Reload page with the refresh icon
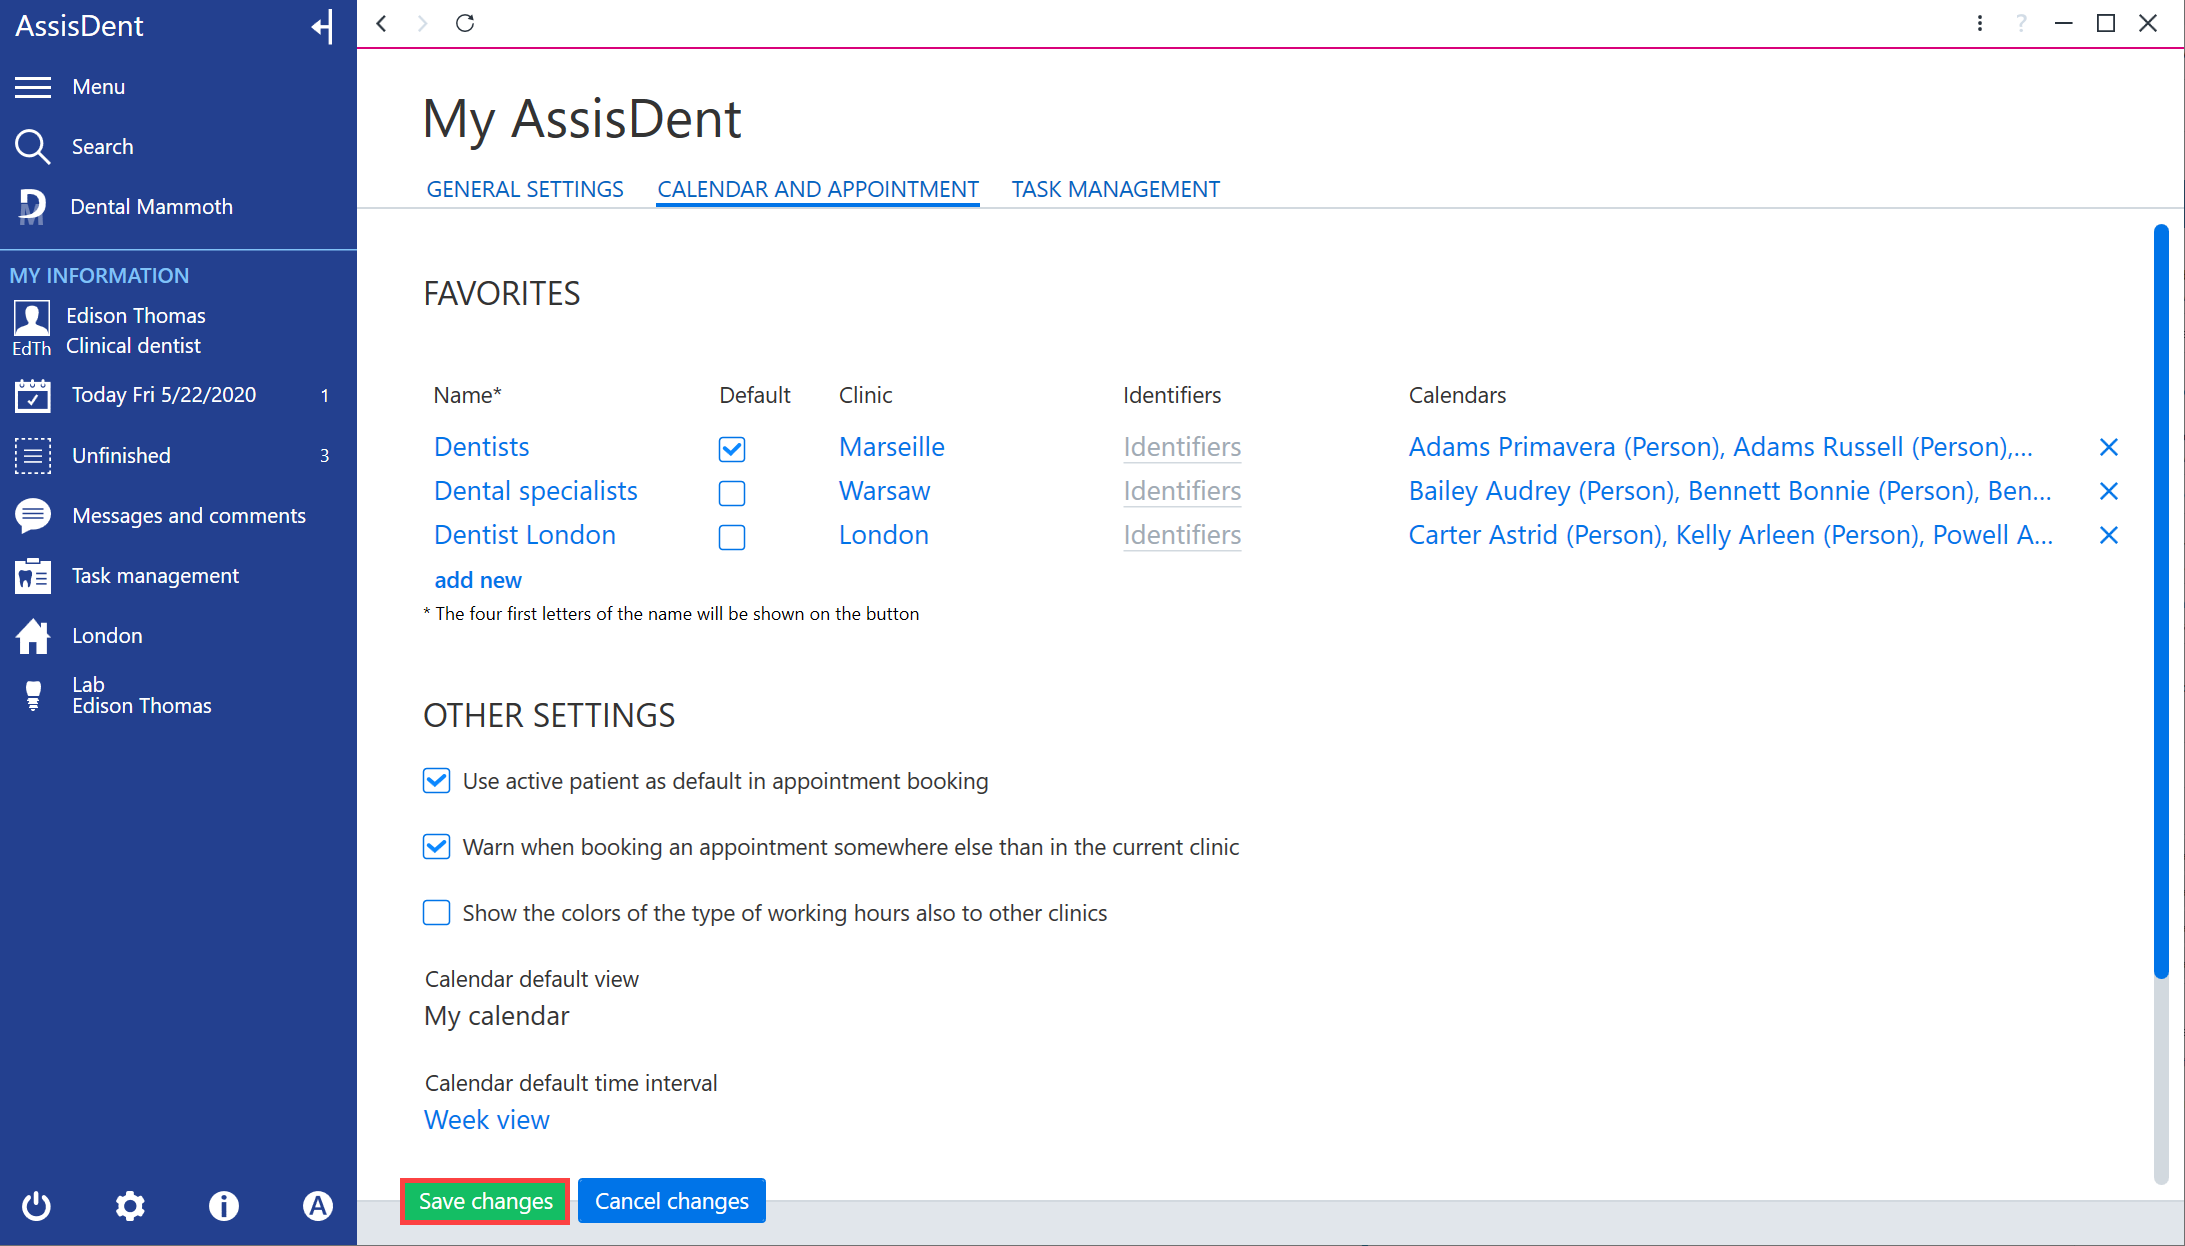2185x1246 pixels. (465, 23)
